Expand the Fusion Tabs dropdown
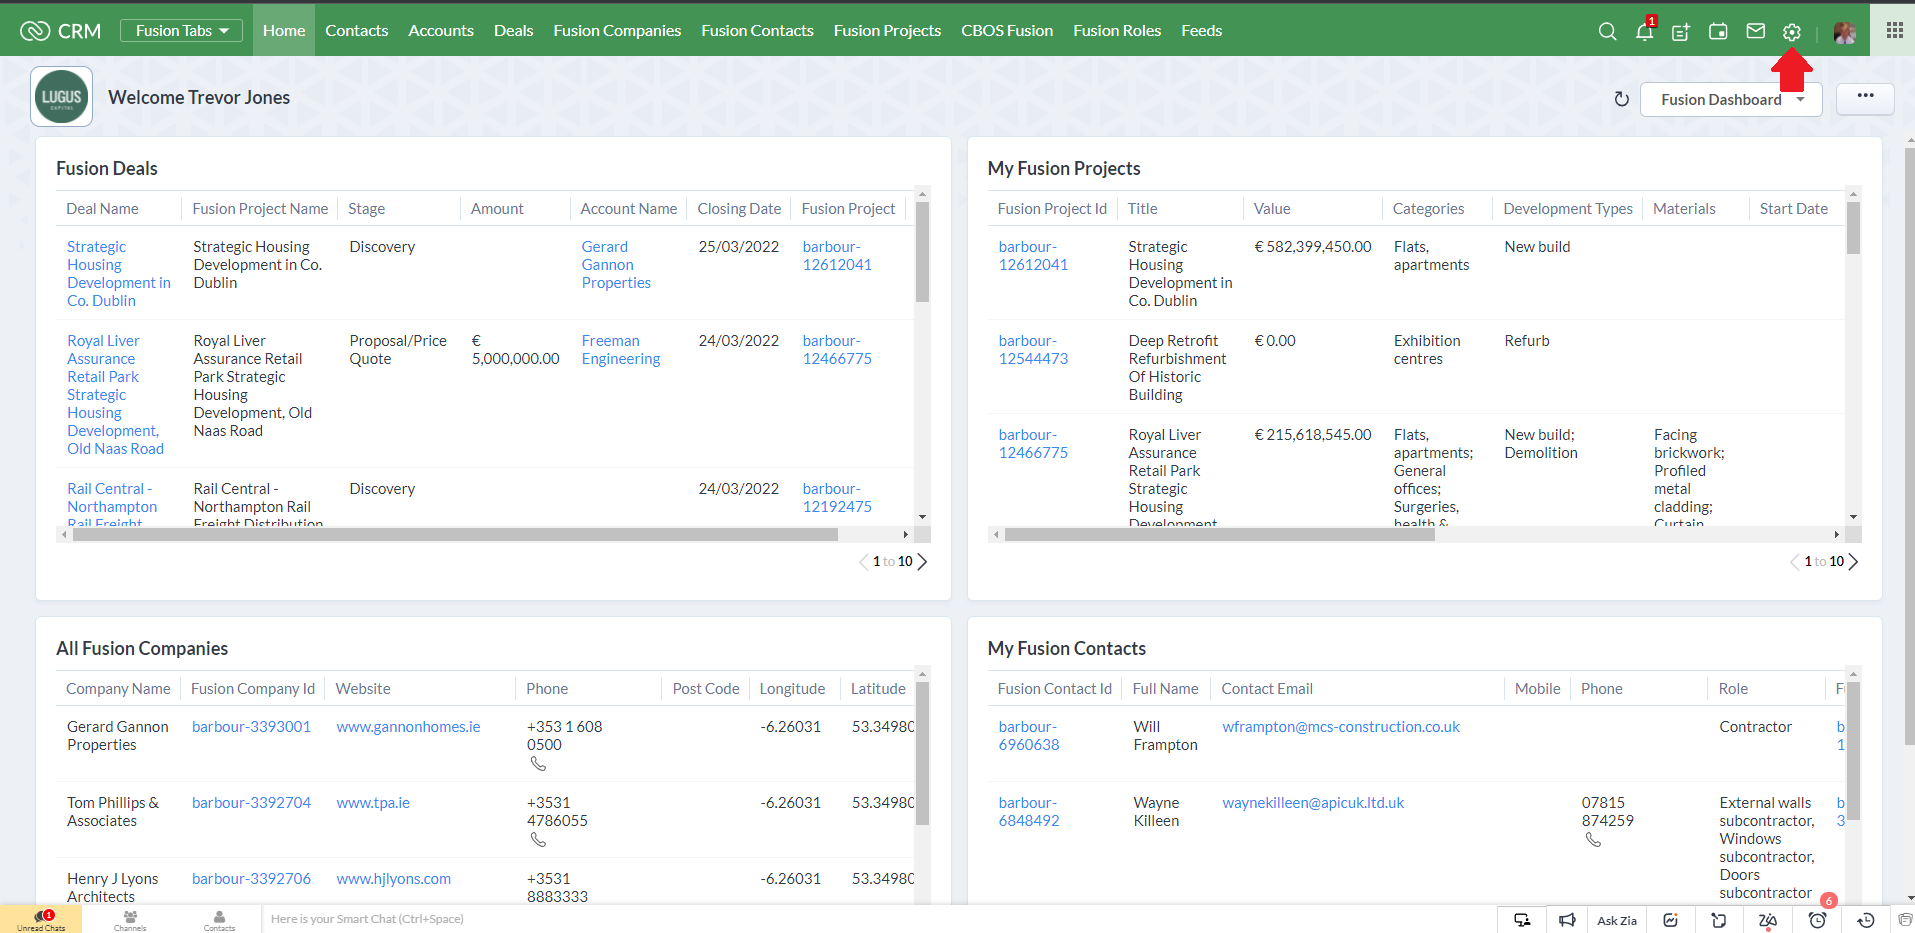1915x933 pixels. point(182,31)
